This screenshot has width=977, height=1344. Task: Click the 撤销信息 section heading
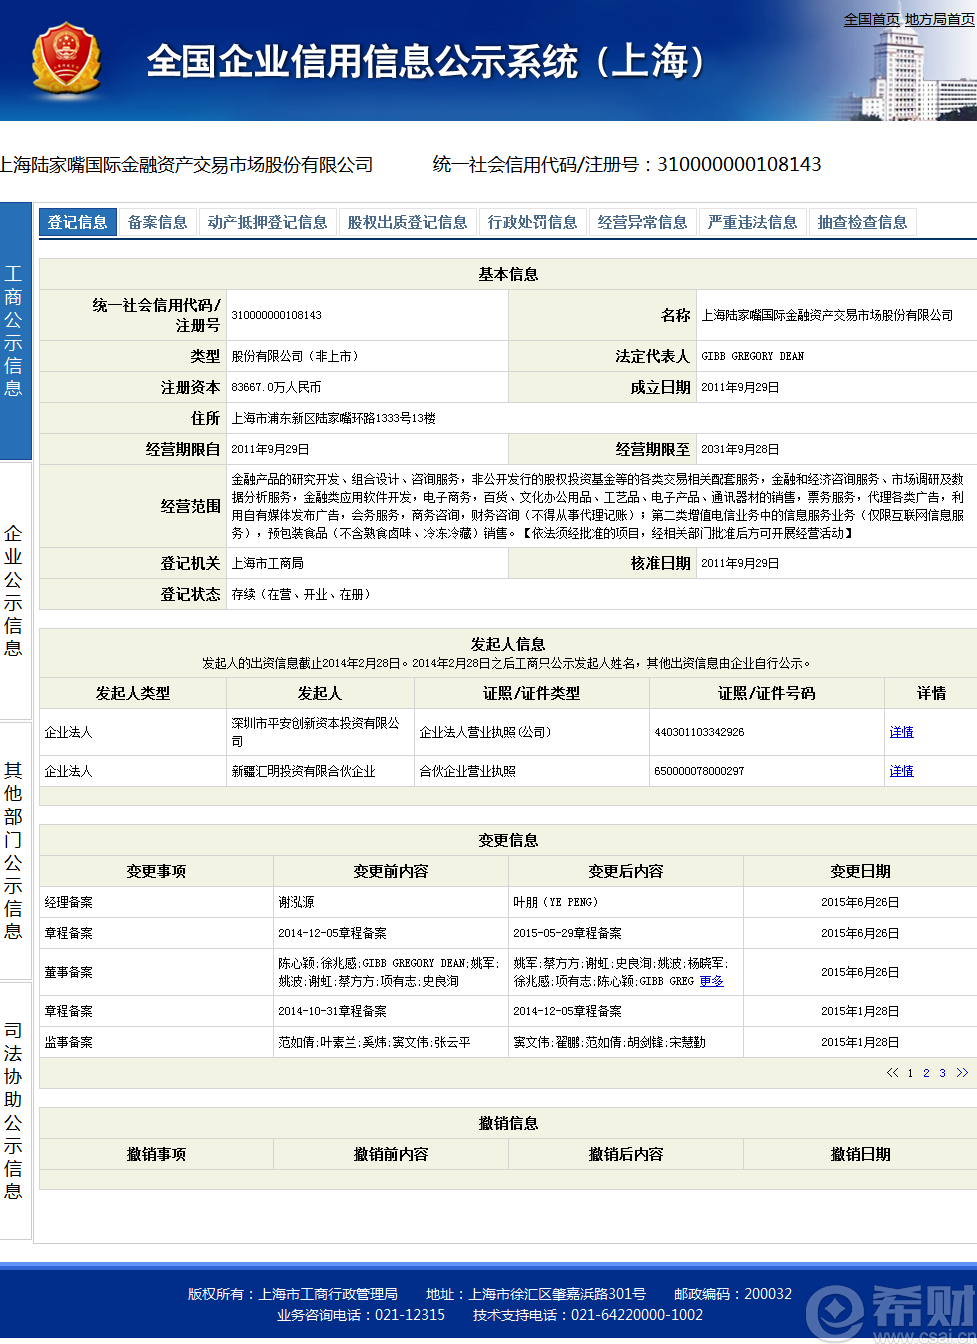508,1123
